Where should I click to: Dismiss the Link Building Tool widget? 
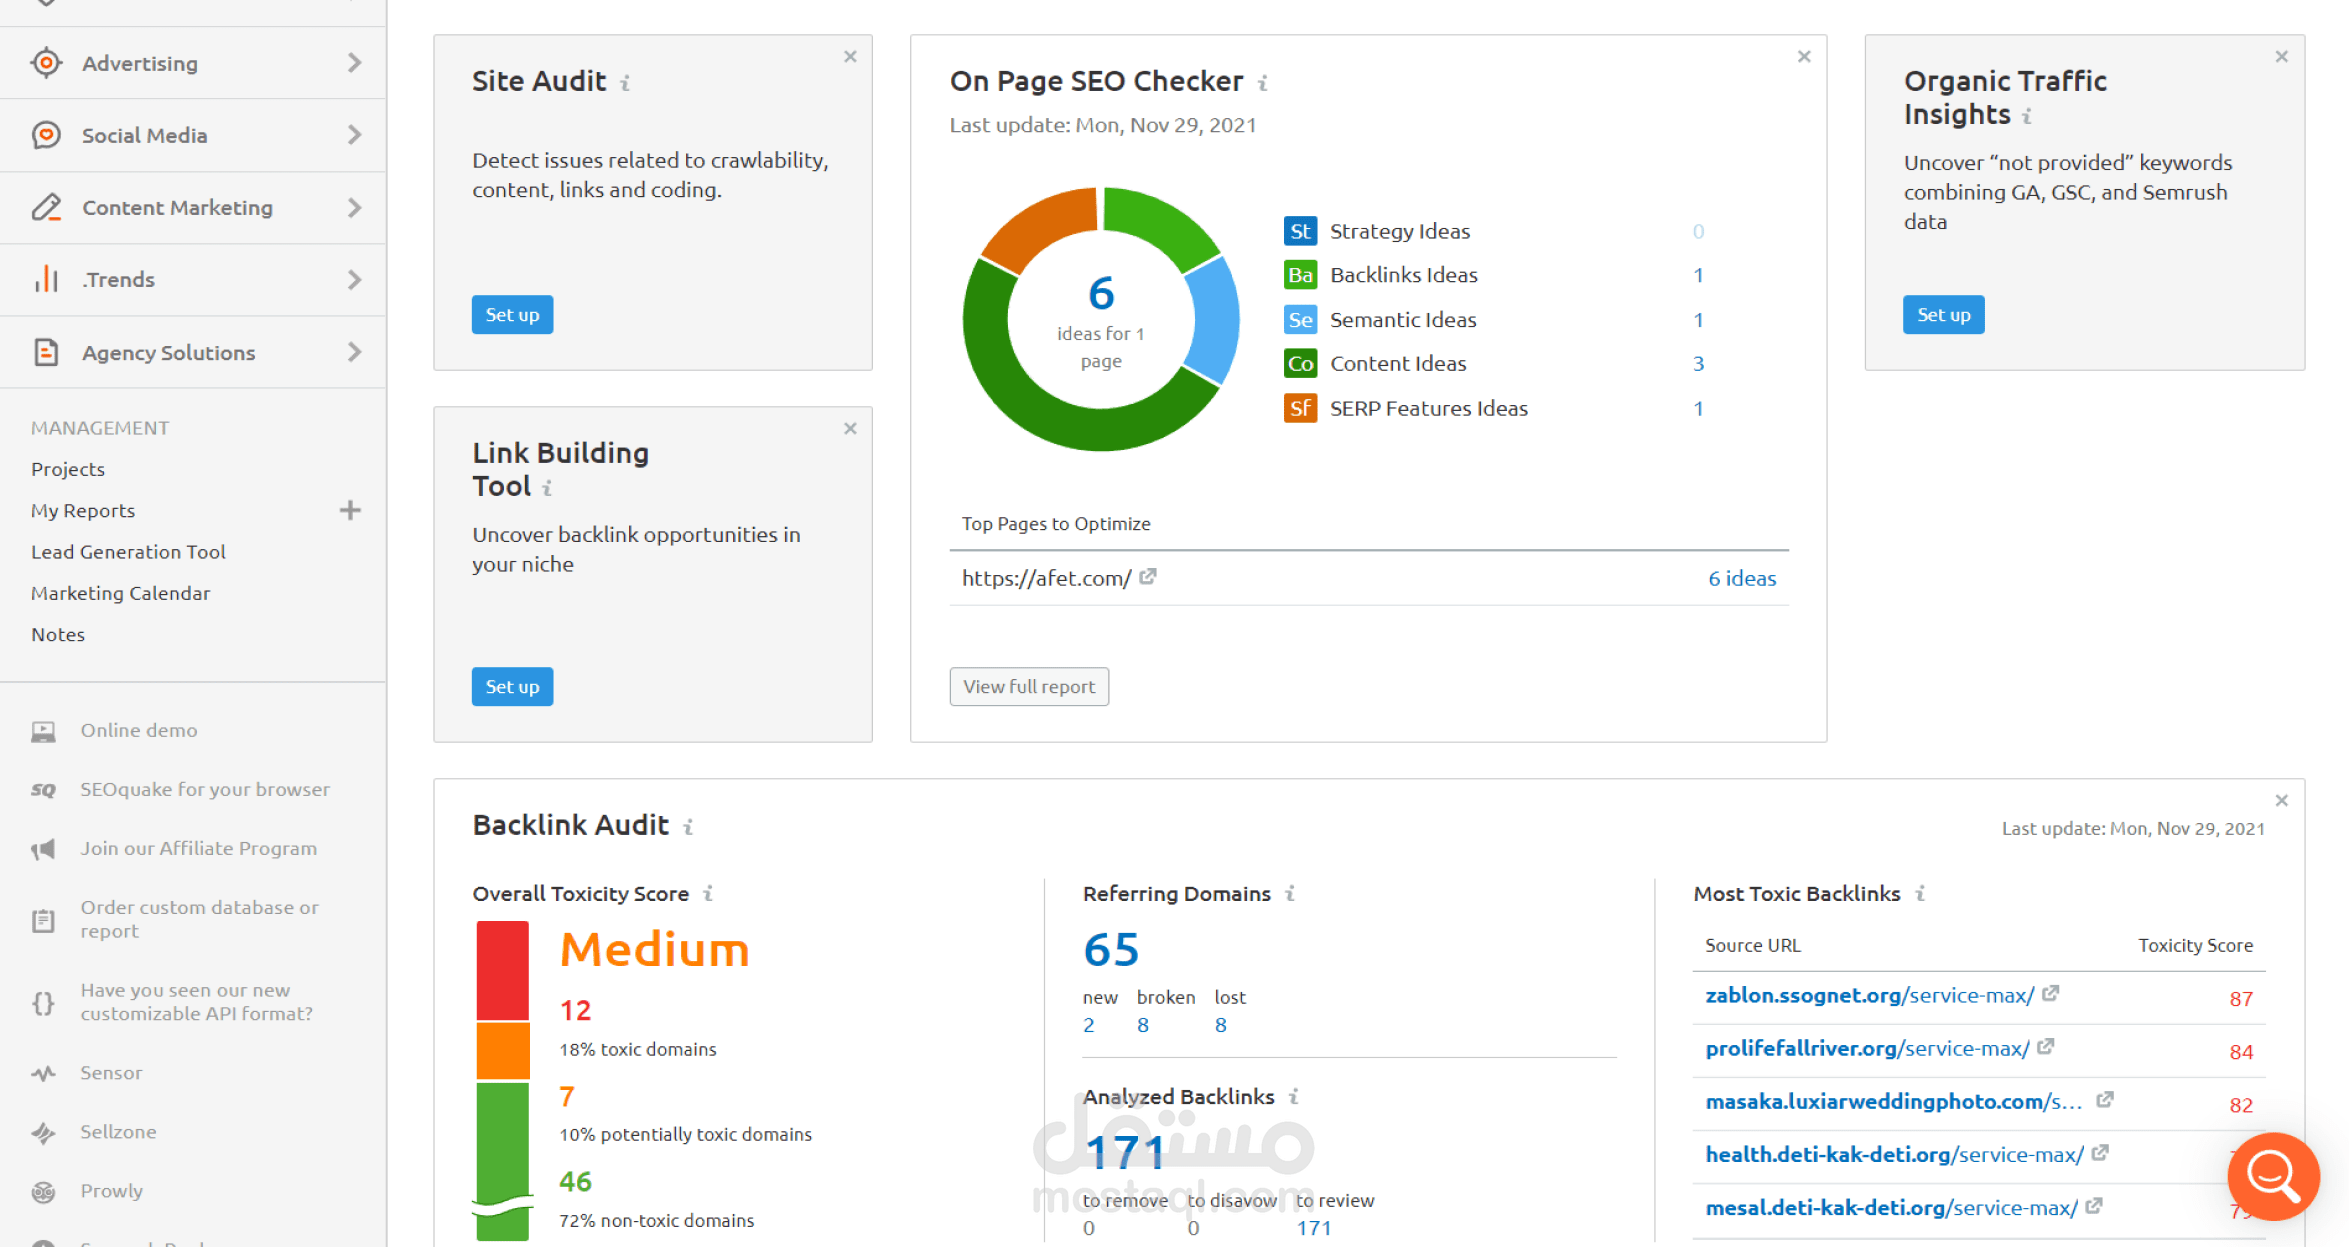tap(850, 428)
